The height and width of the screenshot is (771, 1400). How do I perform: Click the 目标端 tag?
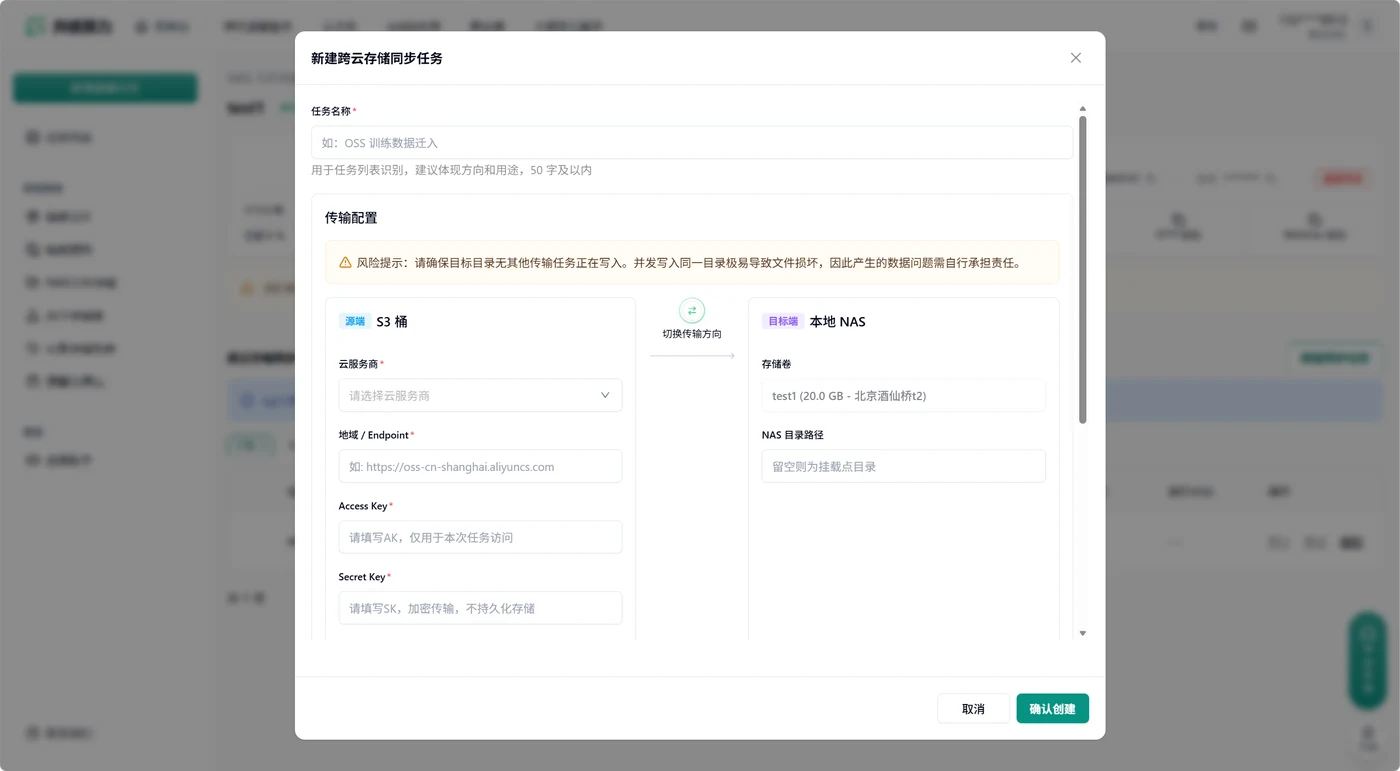(783, 321)
